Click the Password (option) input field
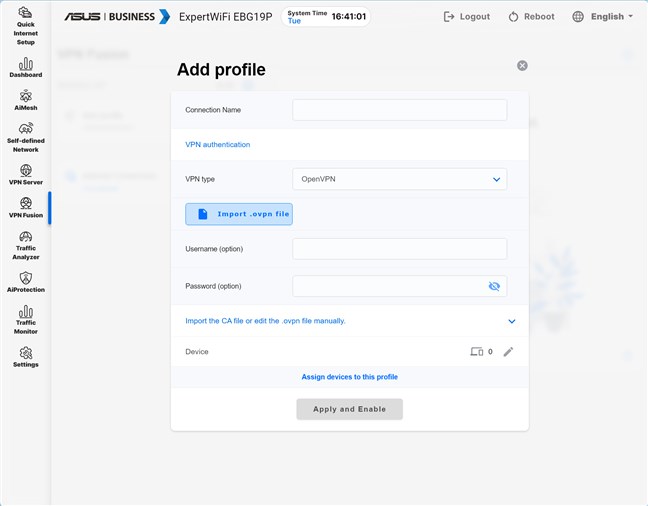 tap(400, 286)
